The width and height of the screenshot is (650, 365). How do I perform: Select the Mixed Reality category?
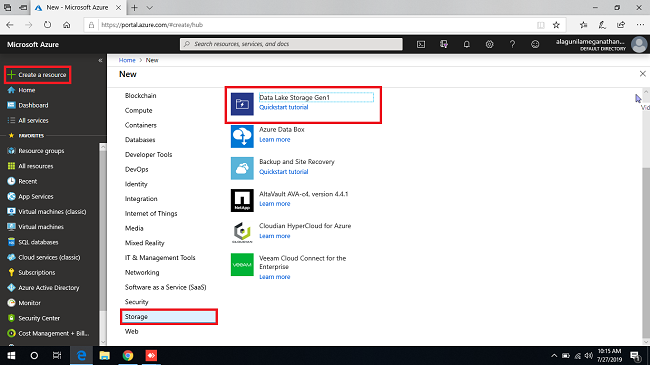click(x=144, y=243)
